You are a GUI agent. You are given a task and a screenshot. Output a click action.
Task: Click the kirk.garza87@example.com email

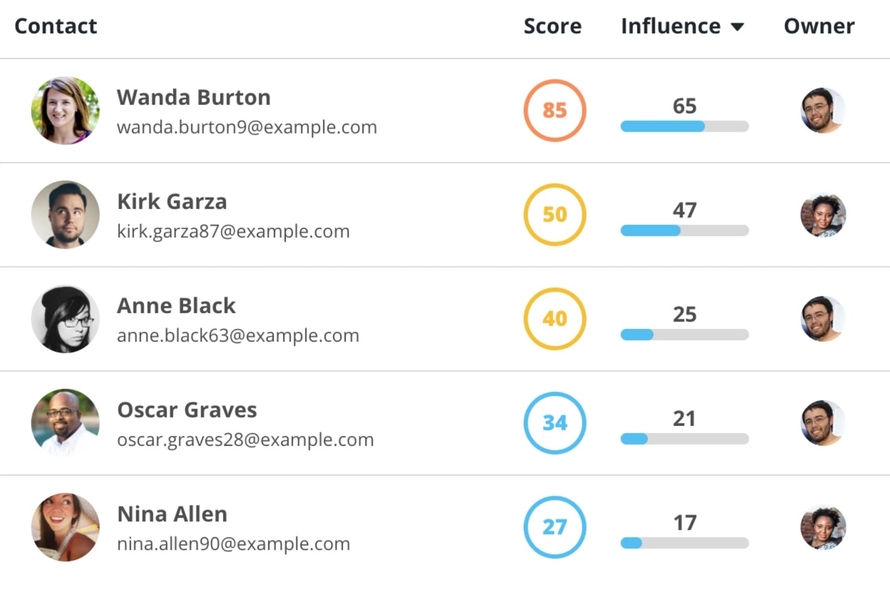point(233,231)
